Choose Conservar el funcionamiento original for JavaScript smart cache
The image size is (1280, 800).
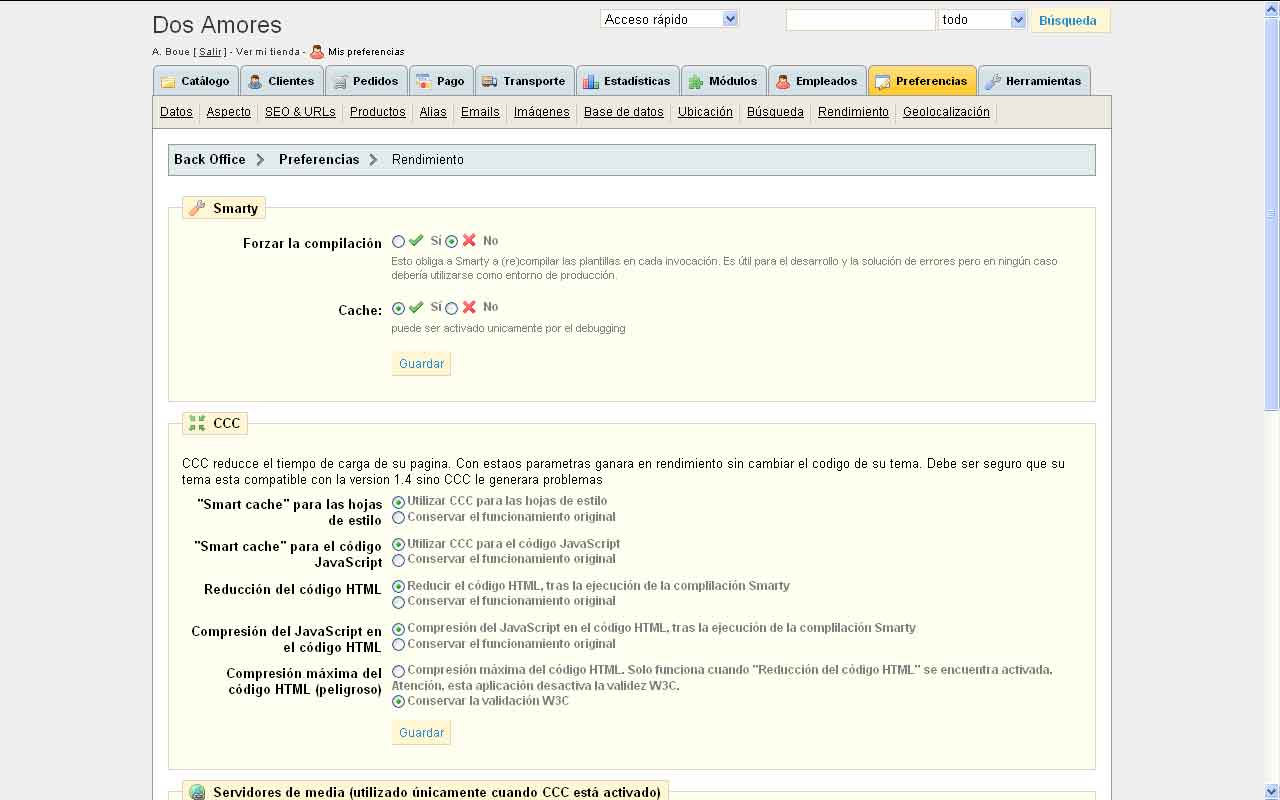399,560
